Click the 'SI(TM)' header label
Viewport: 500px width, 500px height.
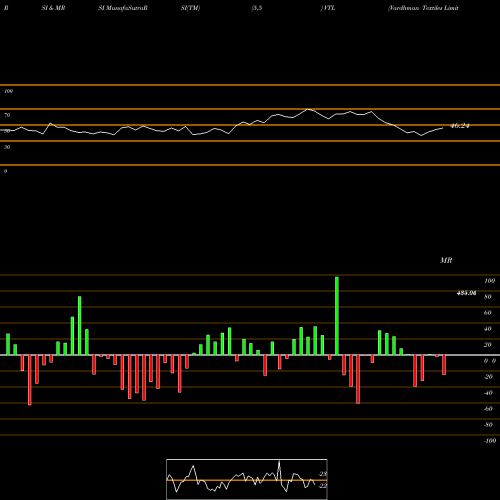pyautogui.click(x=190, y=8)
